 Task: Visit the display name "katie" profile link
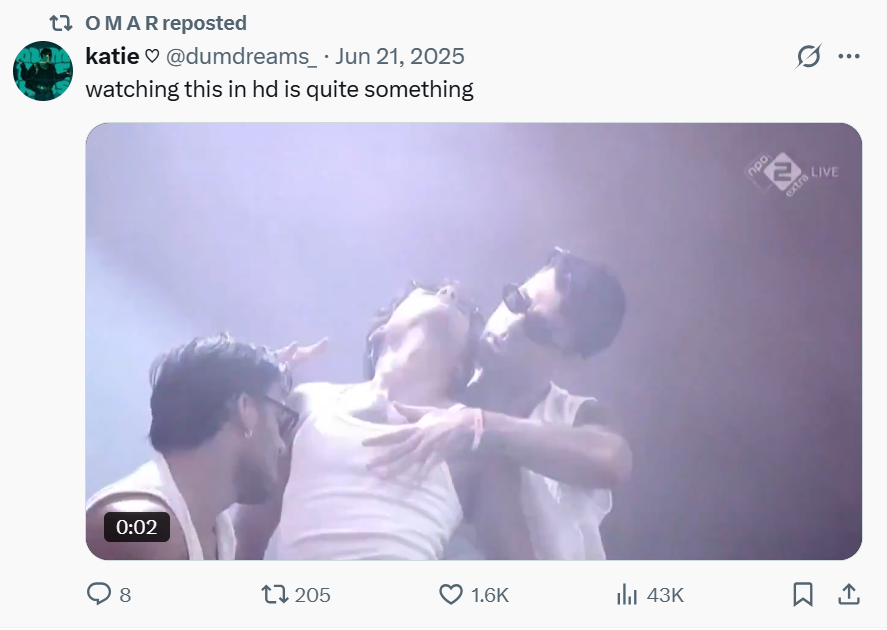(112, 57)
